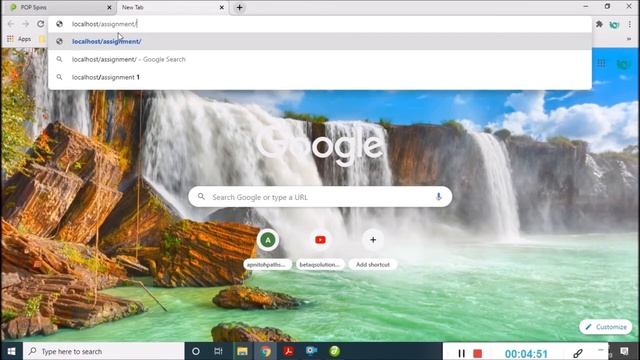This screenshot has width=640, height=360.
Task: Open the Extensions puzzle icon
Action: click(599, 24)
